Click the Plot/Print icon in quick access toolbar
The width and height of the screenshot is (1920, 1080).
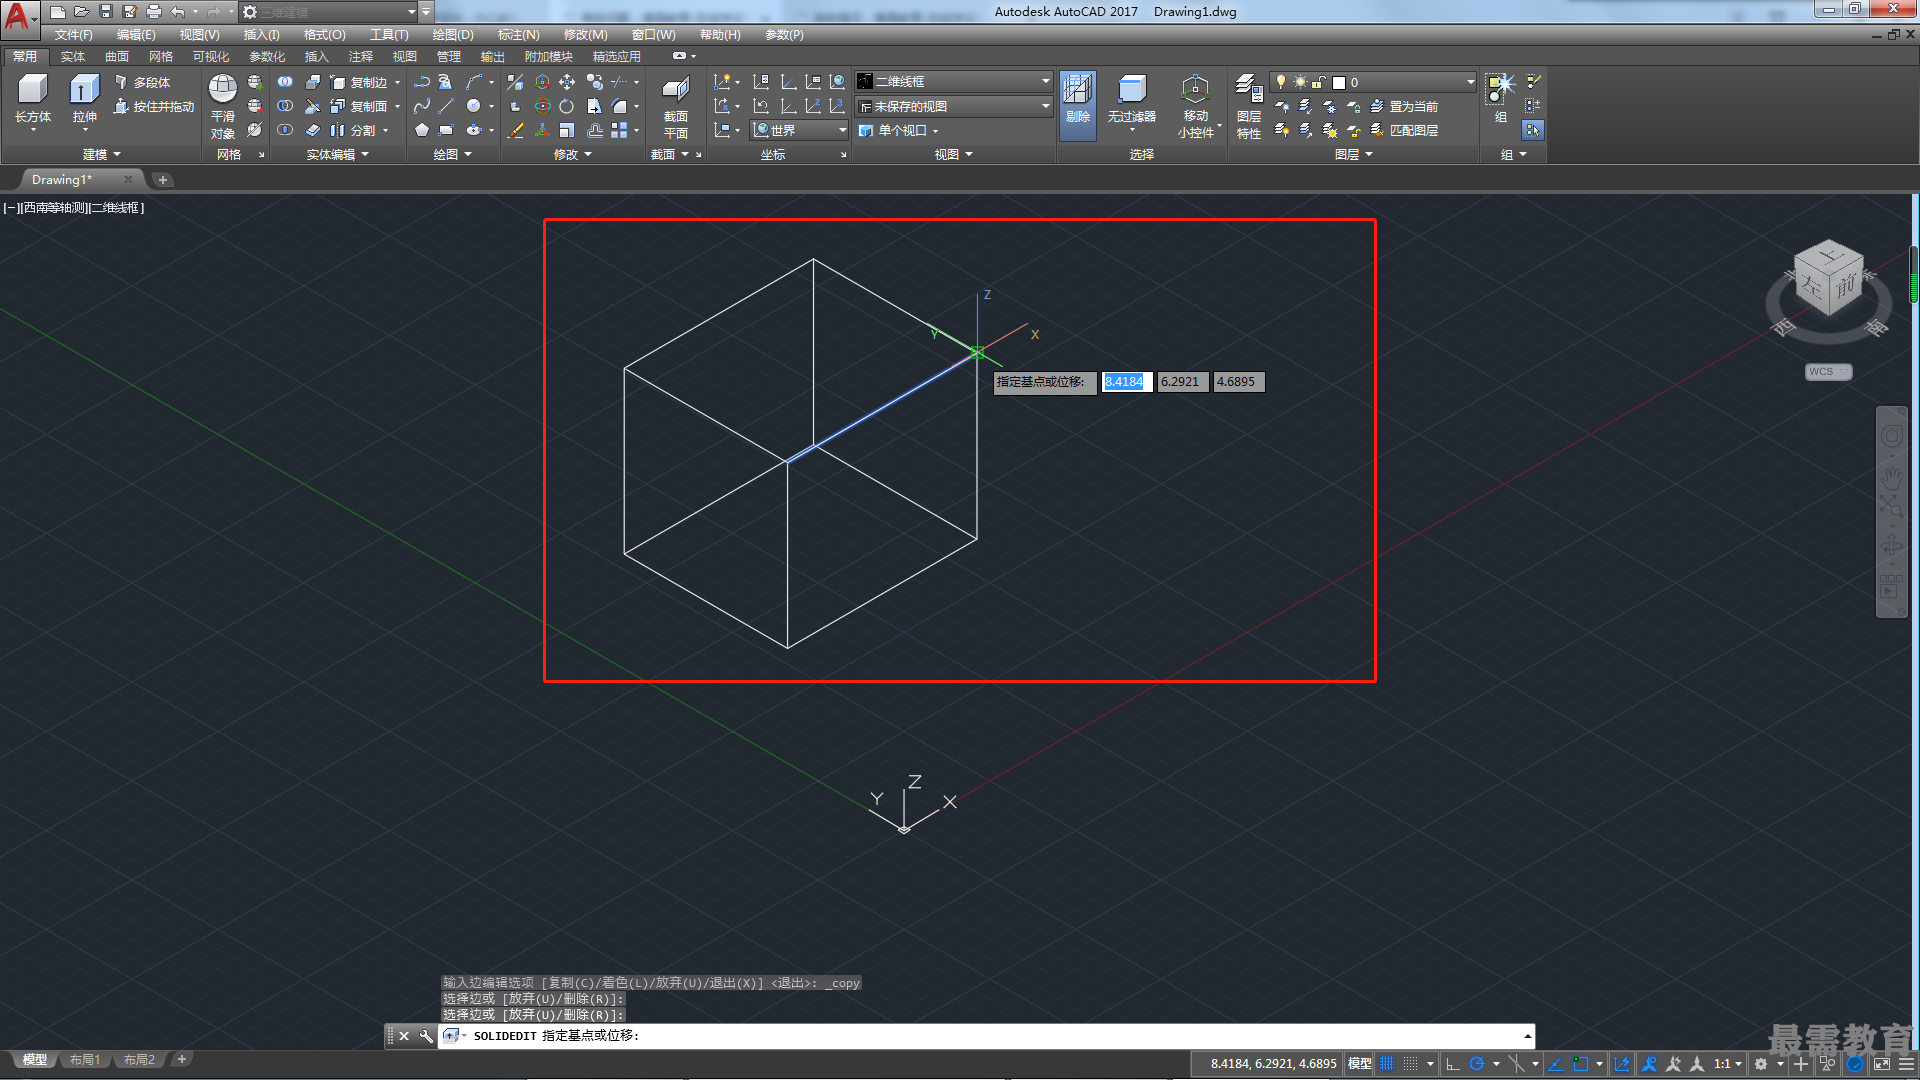154,12
